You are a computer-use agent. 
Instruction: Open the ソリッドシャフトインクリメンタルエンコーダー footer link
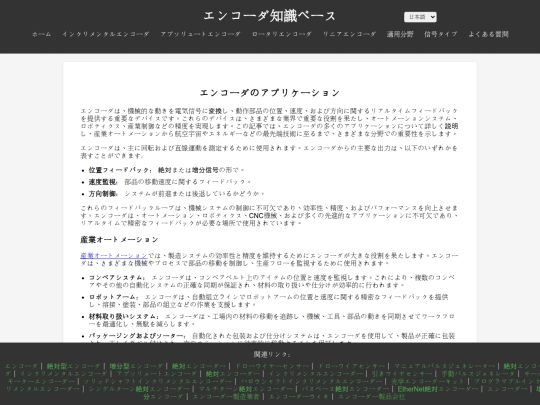[157, 381]
